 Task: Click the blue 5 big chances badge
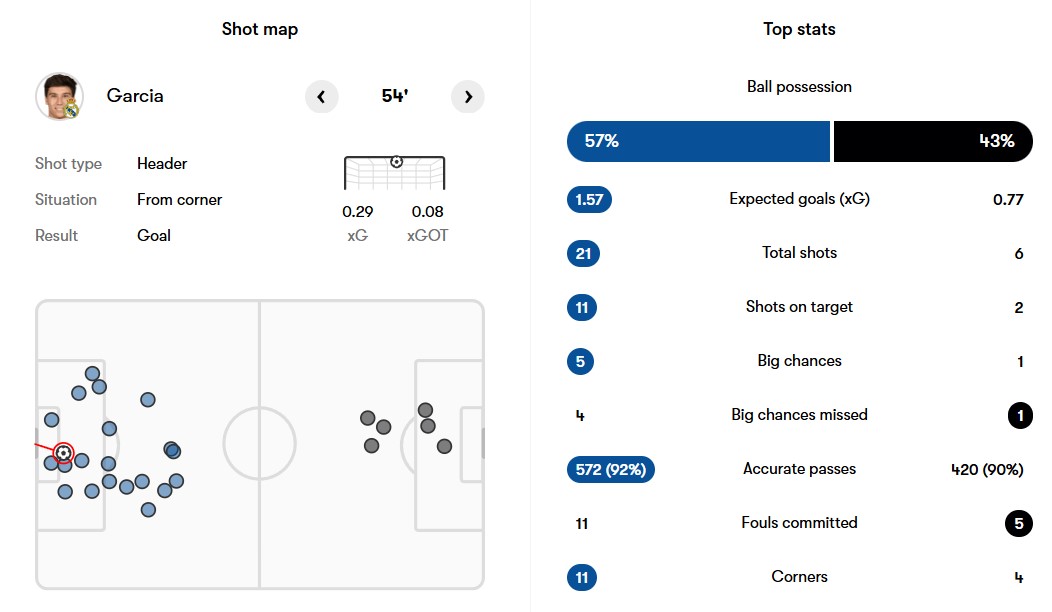(580, 361)
